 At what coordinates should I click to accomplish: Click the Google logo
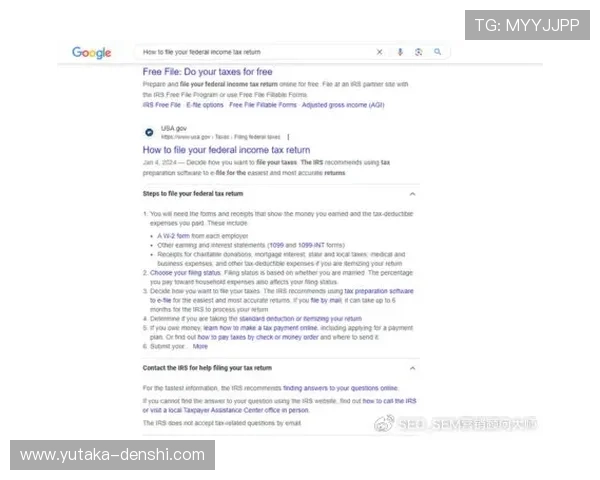coord(91,52)
